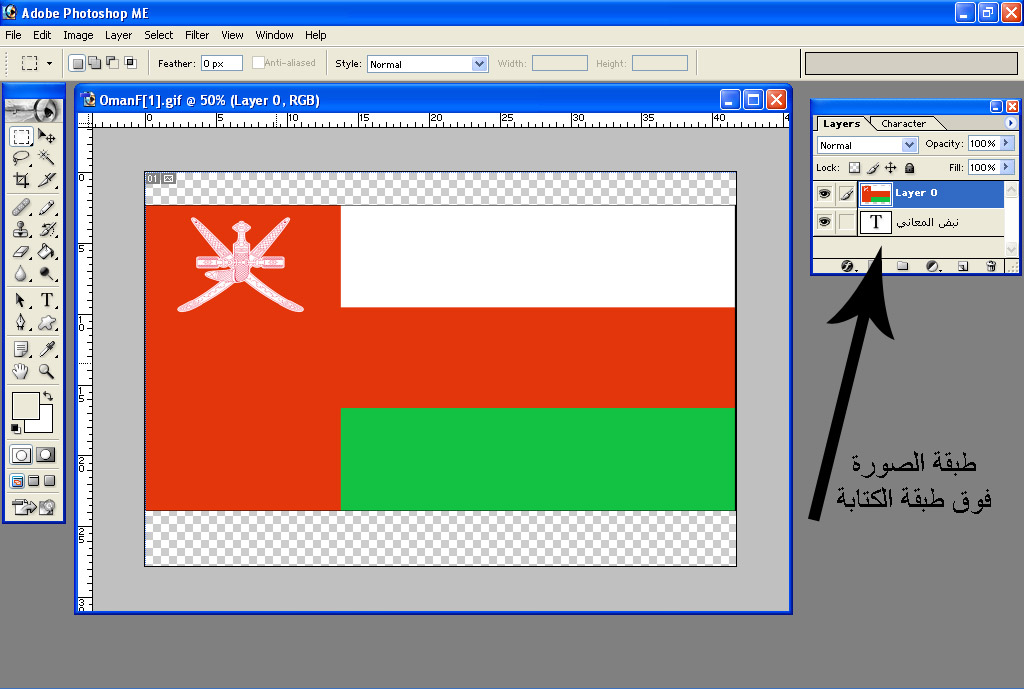
Task: Select the Rectangular Marquee tool in the toolbox
Action: click(x=21, y=136)
